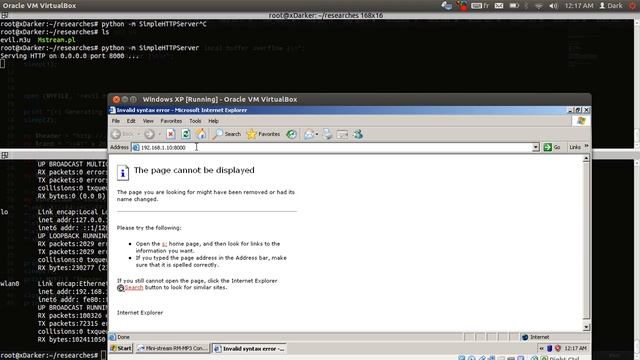Viewport: 640px width, 360px height.
Task: Click the blue XP tray device icon
Action: click(550, 349)
